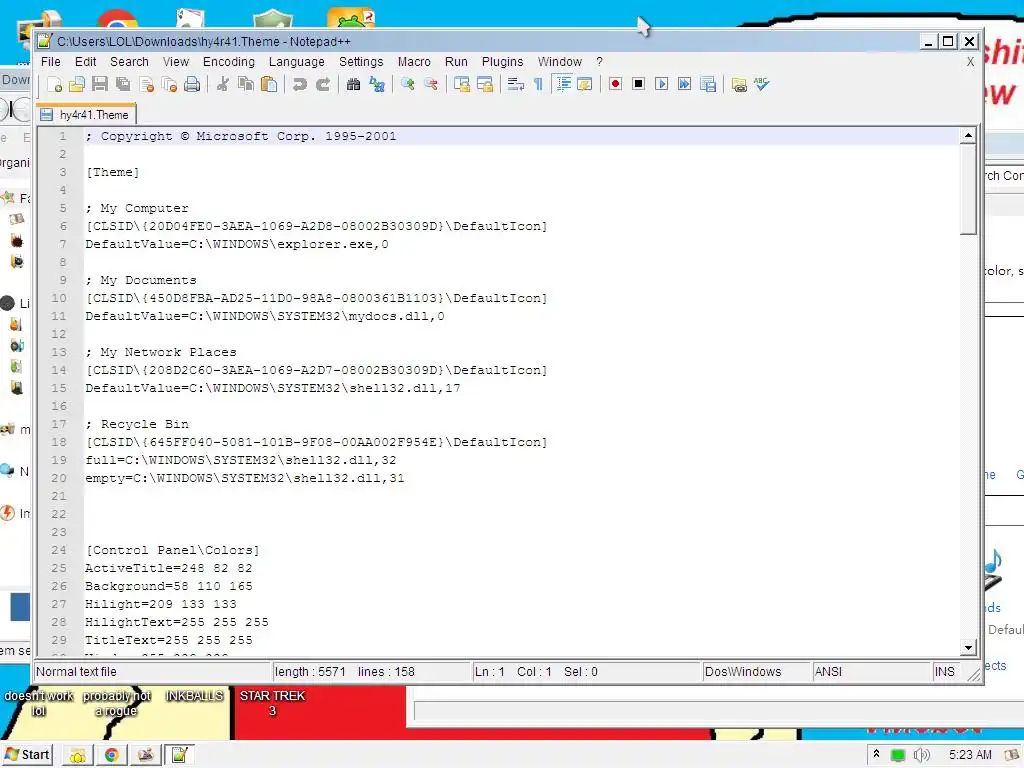Toggle Show Indent Guide button
Screen dimensions: 1024x768
tap(562, 84)
